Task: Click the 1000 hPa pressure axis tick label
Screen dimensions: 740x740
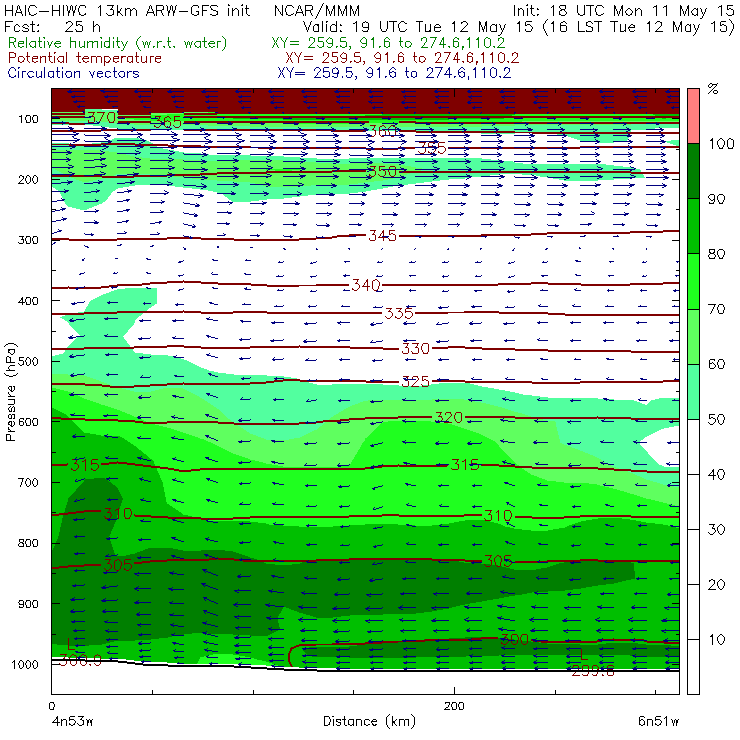Action: coord(25,664)
